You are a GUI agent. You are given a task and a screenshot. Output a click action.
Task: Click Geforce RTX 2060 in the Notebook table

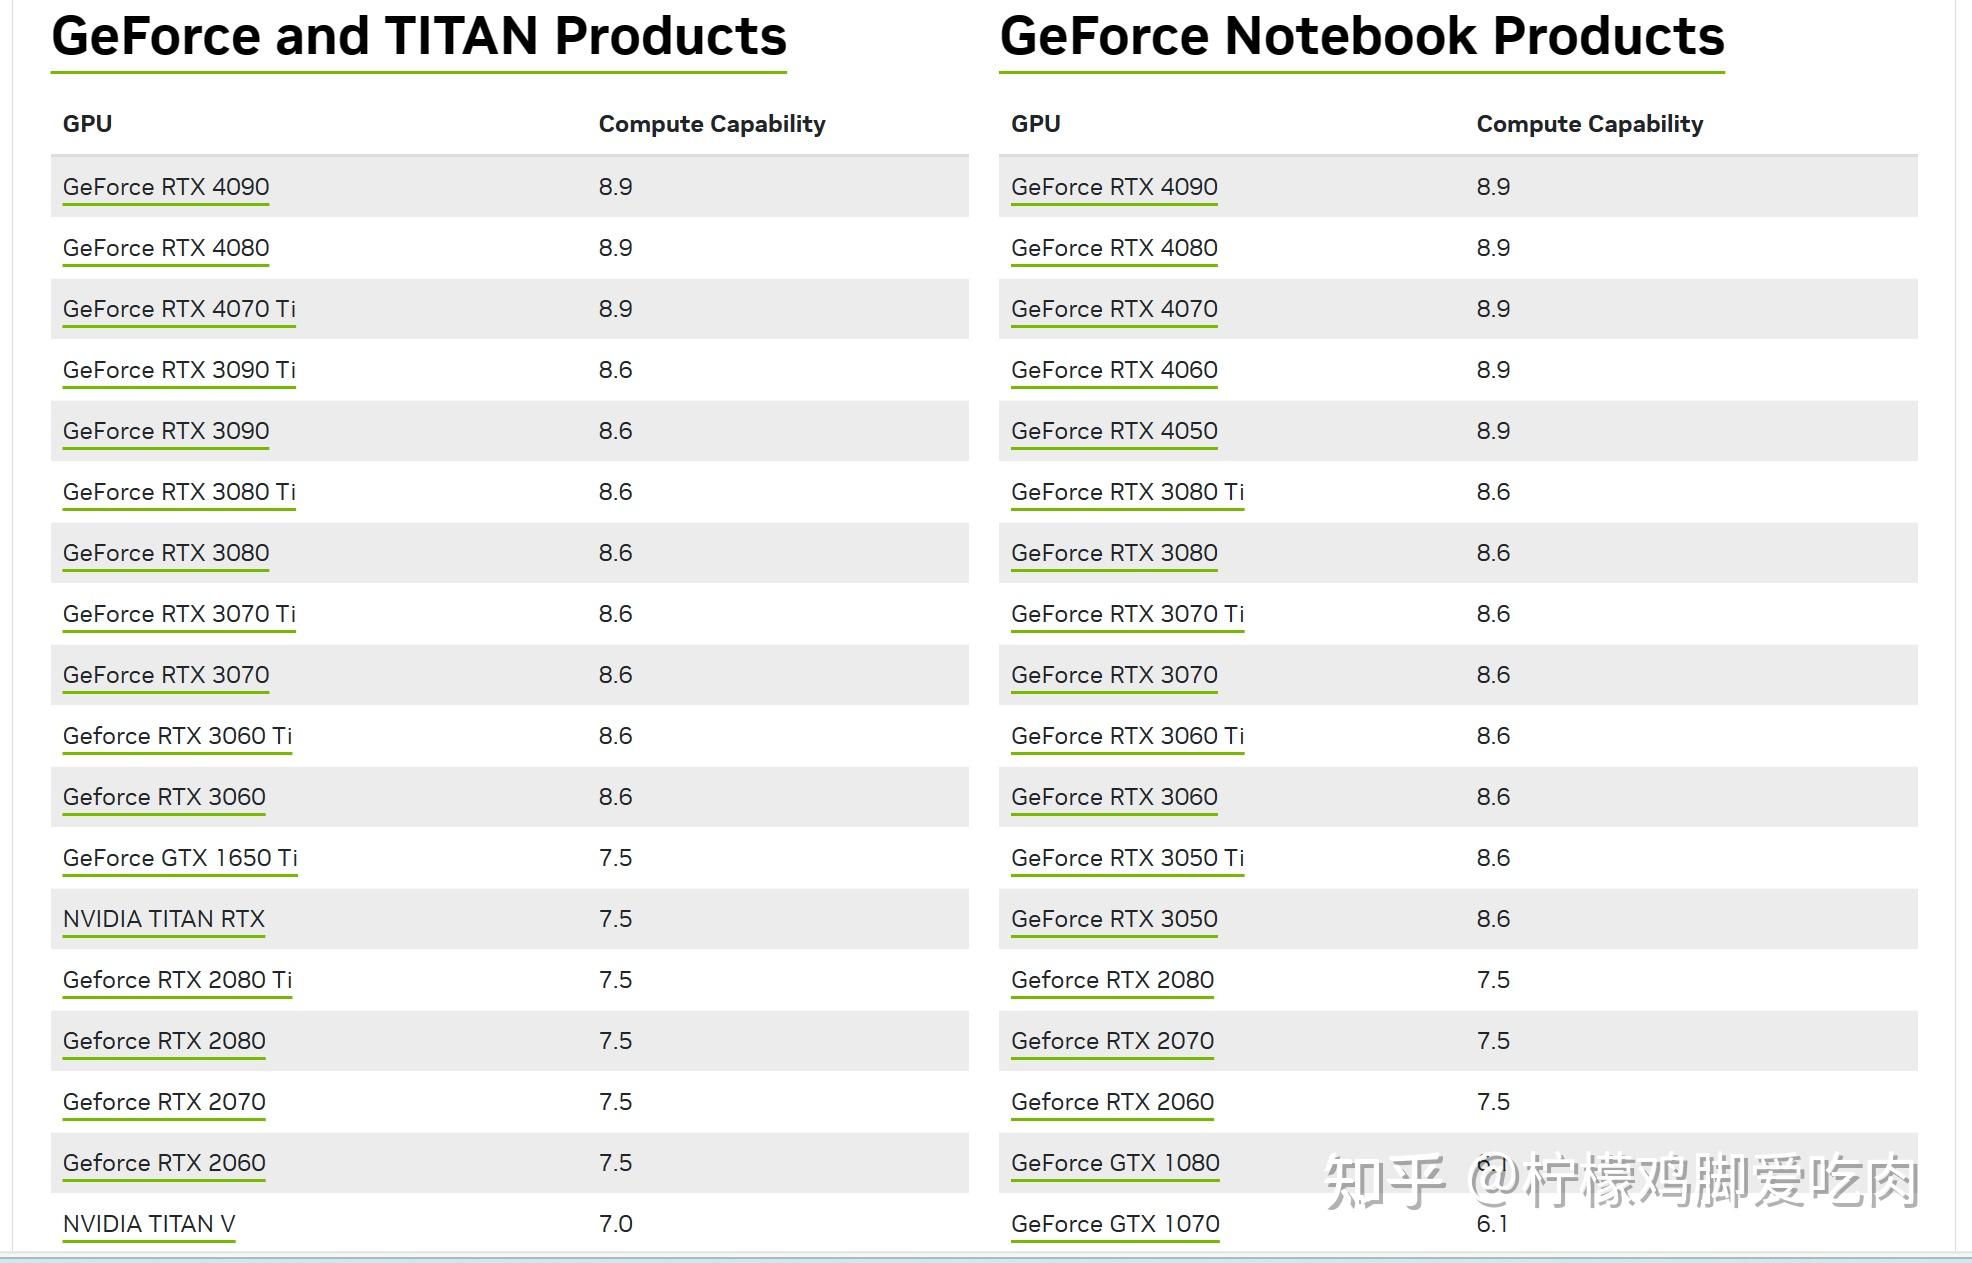pyautogui.click(x=1112, y=1102)
